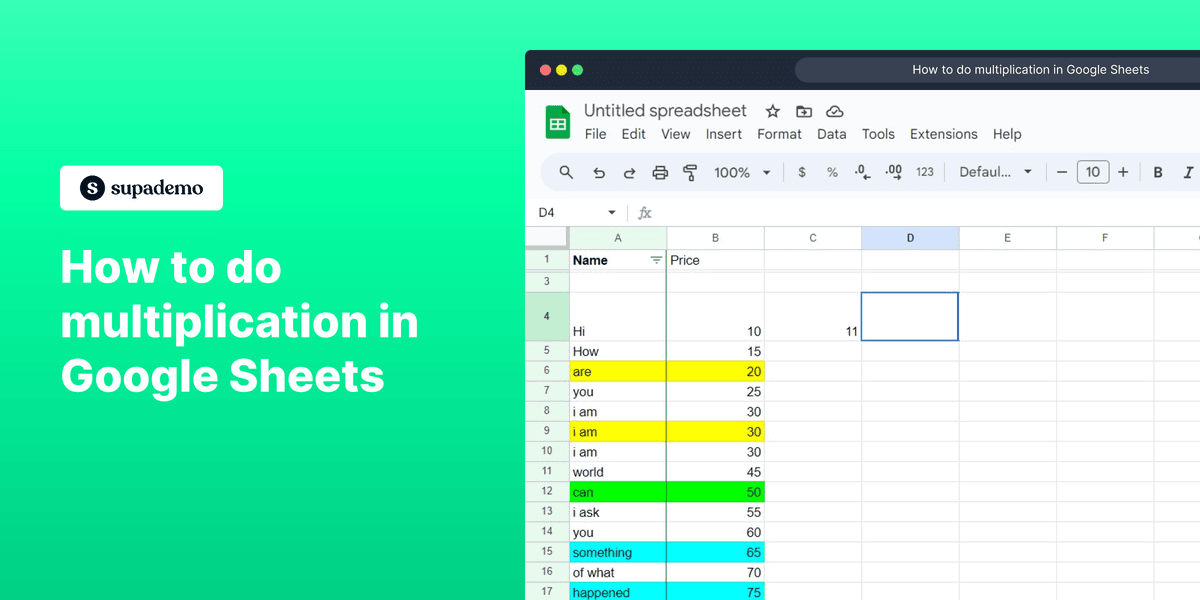Image resolution: width=1200 pixels, height=600 pixels.
Task: Toggle bold formatting
Action: coord(1157,172)
